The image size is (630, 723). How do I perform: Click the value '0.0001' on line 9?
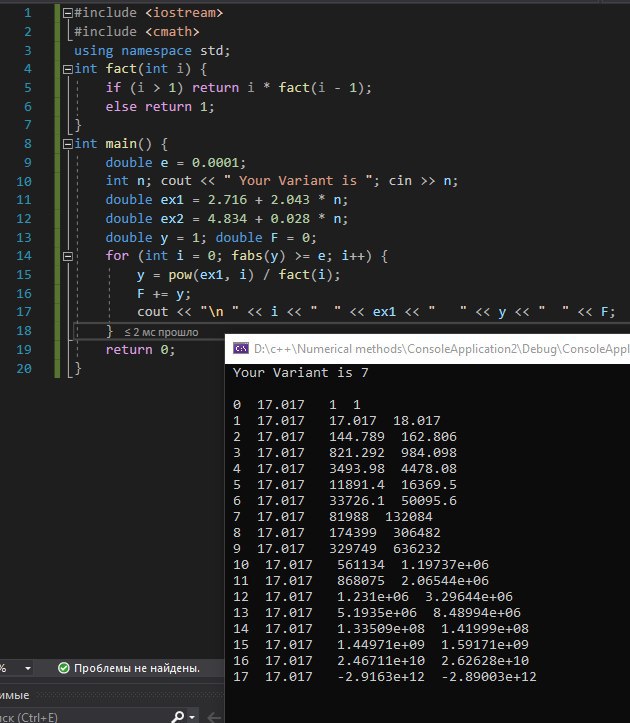tap(215, 163)
